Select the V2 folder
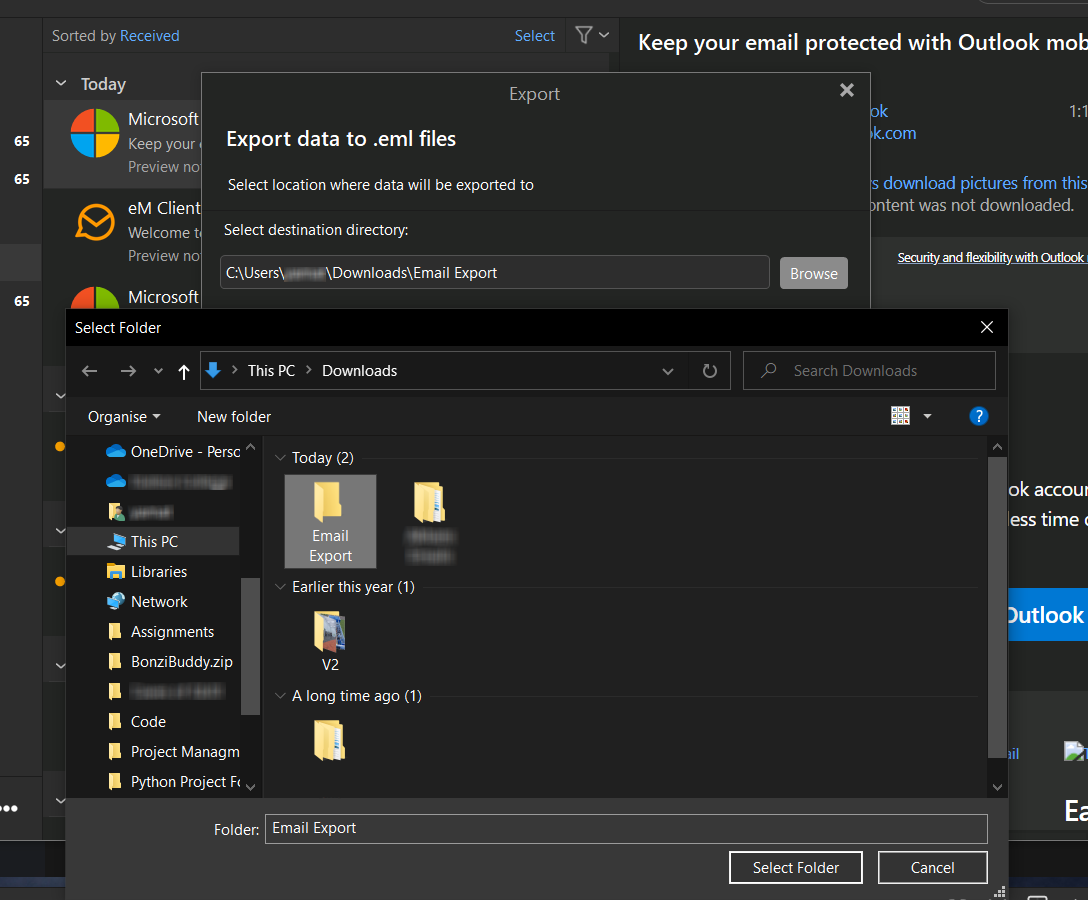The image size is (1088, 900). pyautogui.click(x=330, y=641)
